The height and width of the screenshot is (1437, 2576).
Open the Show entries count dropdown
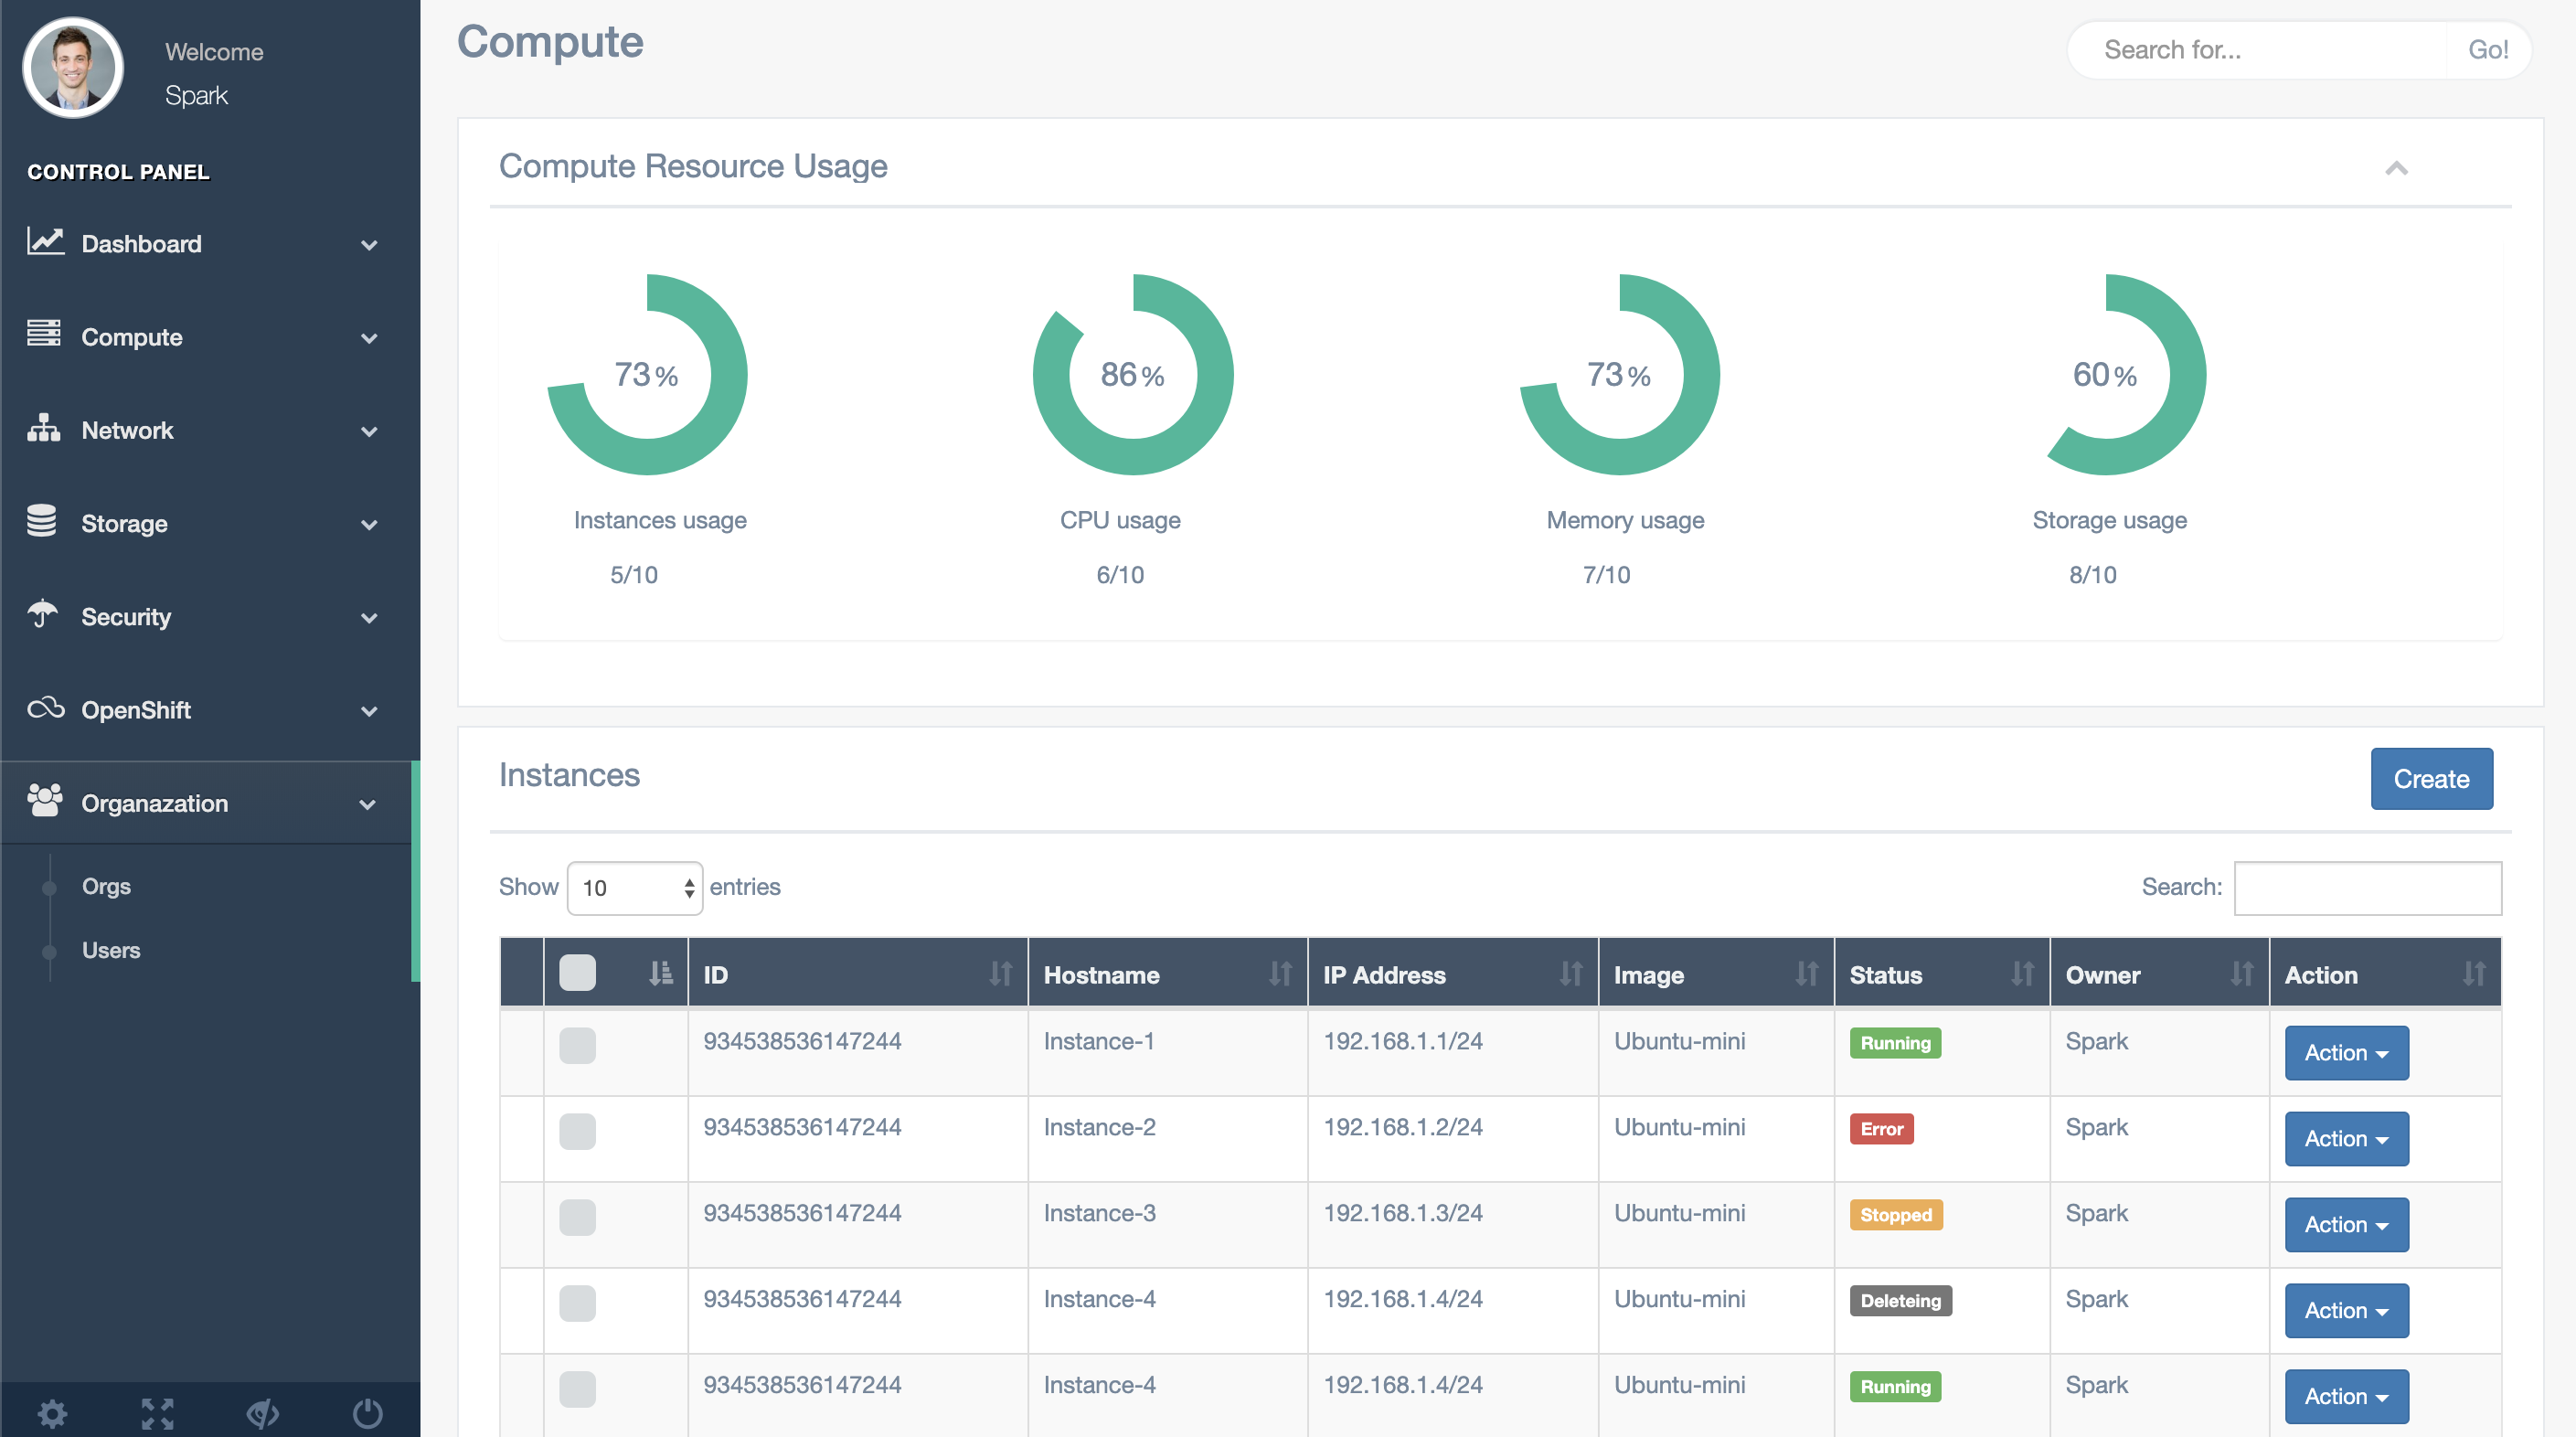(634, 888)
